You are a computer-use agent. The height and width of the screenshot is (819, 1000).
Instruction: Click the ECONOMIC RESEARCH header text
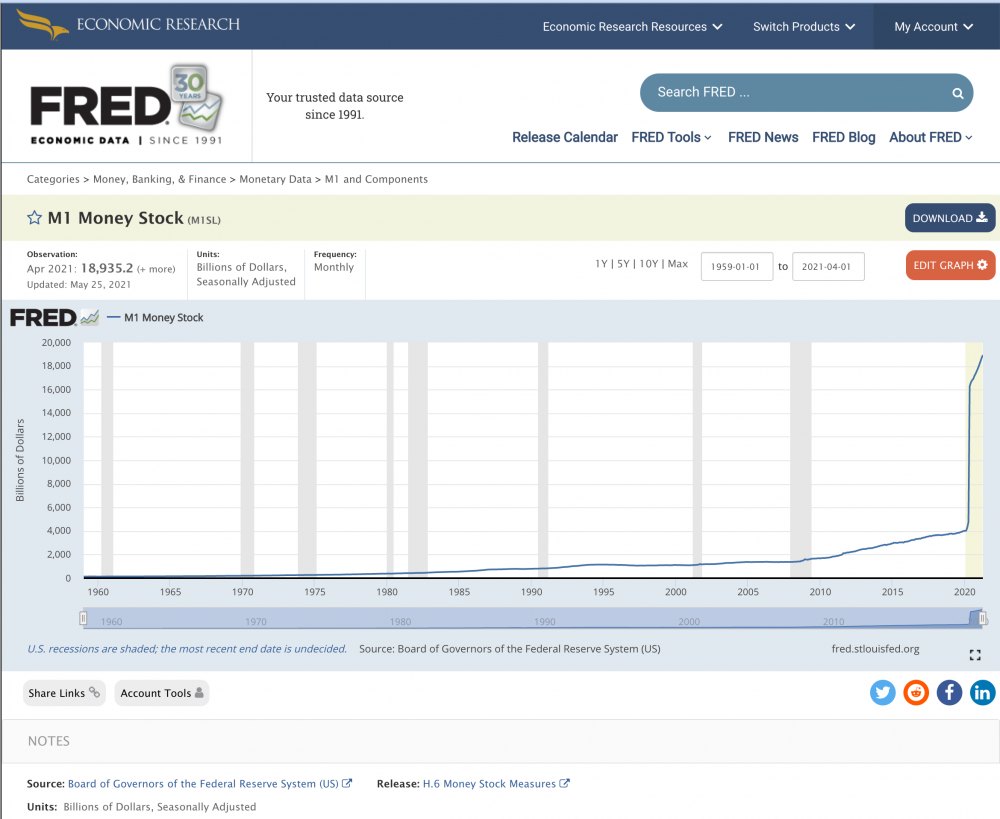[158, 24]
